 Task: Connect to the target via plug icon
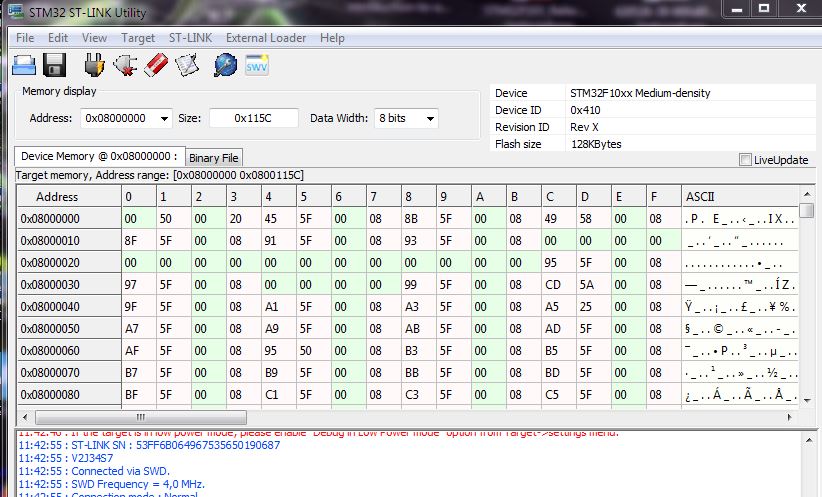pyautogui.click(x=94, y=65)
